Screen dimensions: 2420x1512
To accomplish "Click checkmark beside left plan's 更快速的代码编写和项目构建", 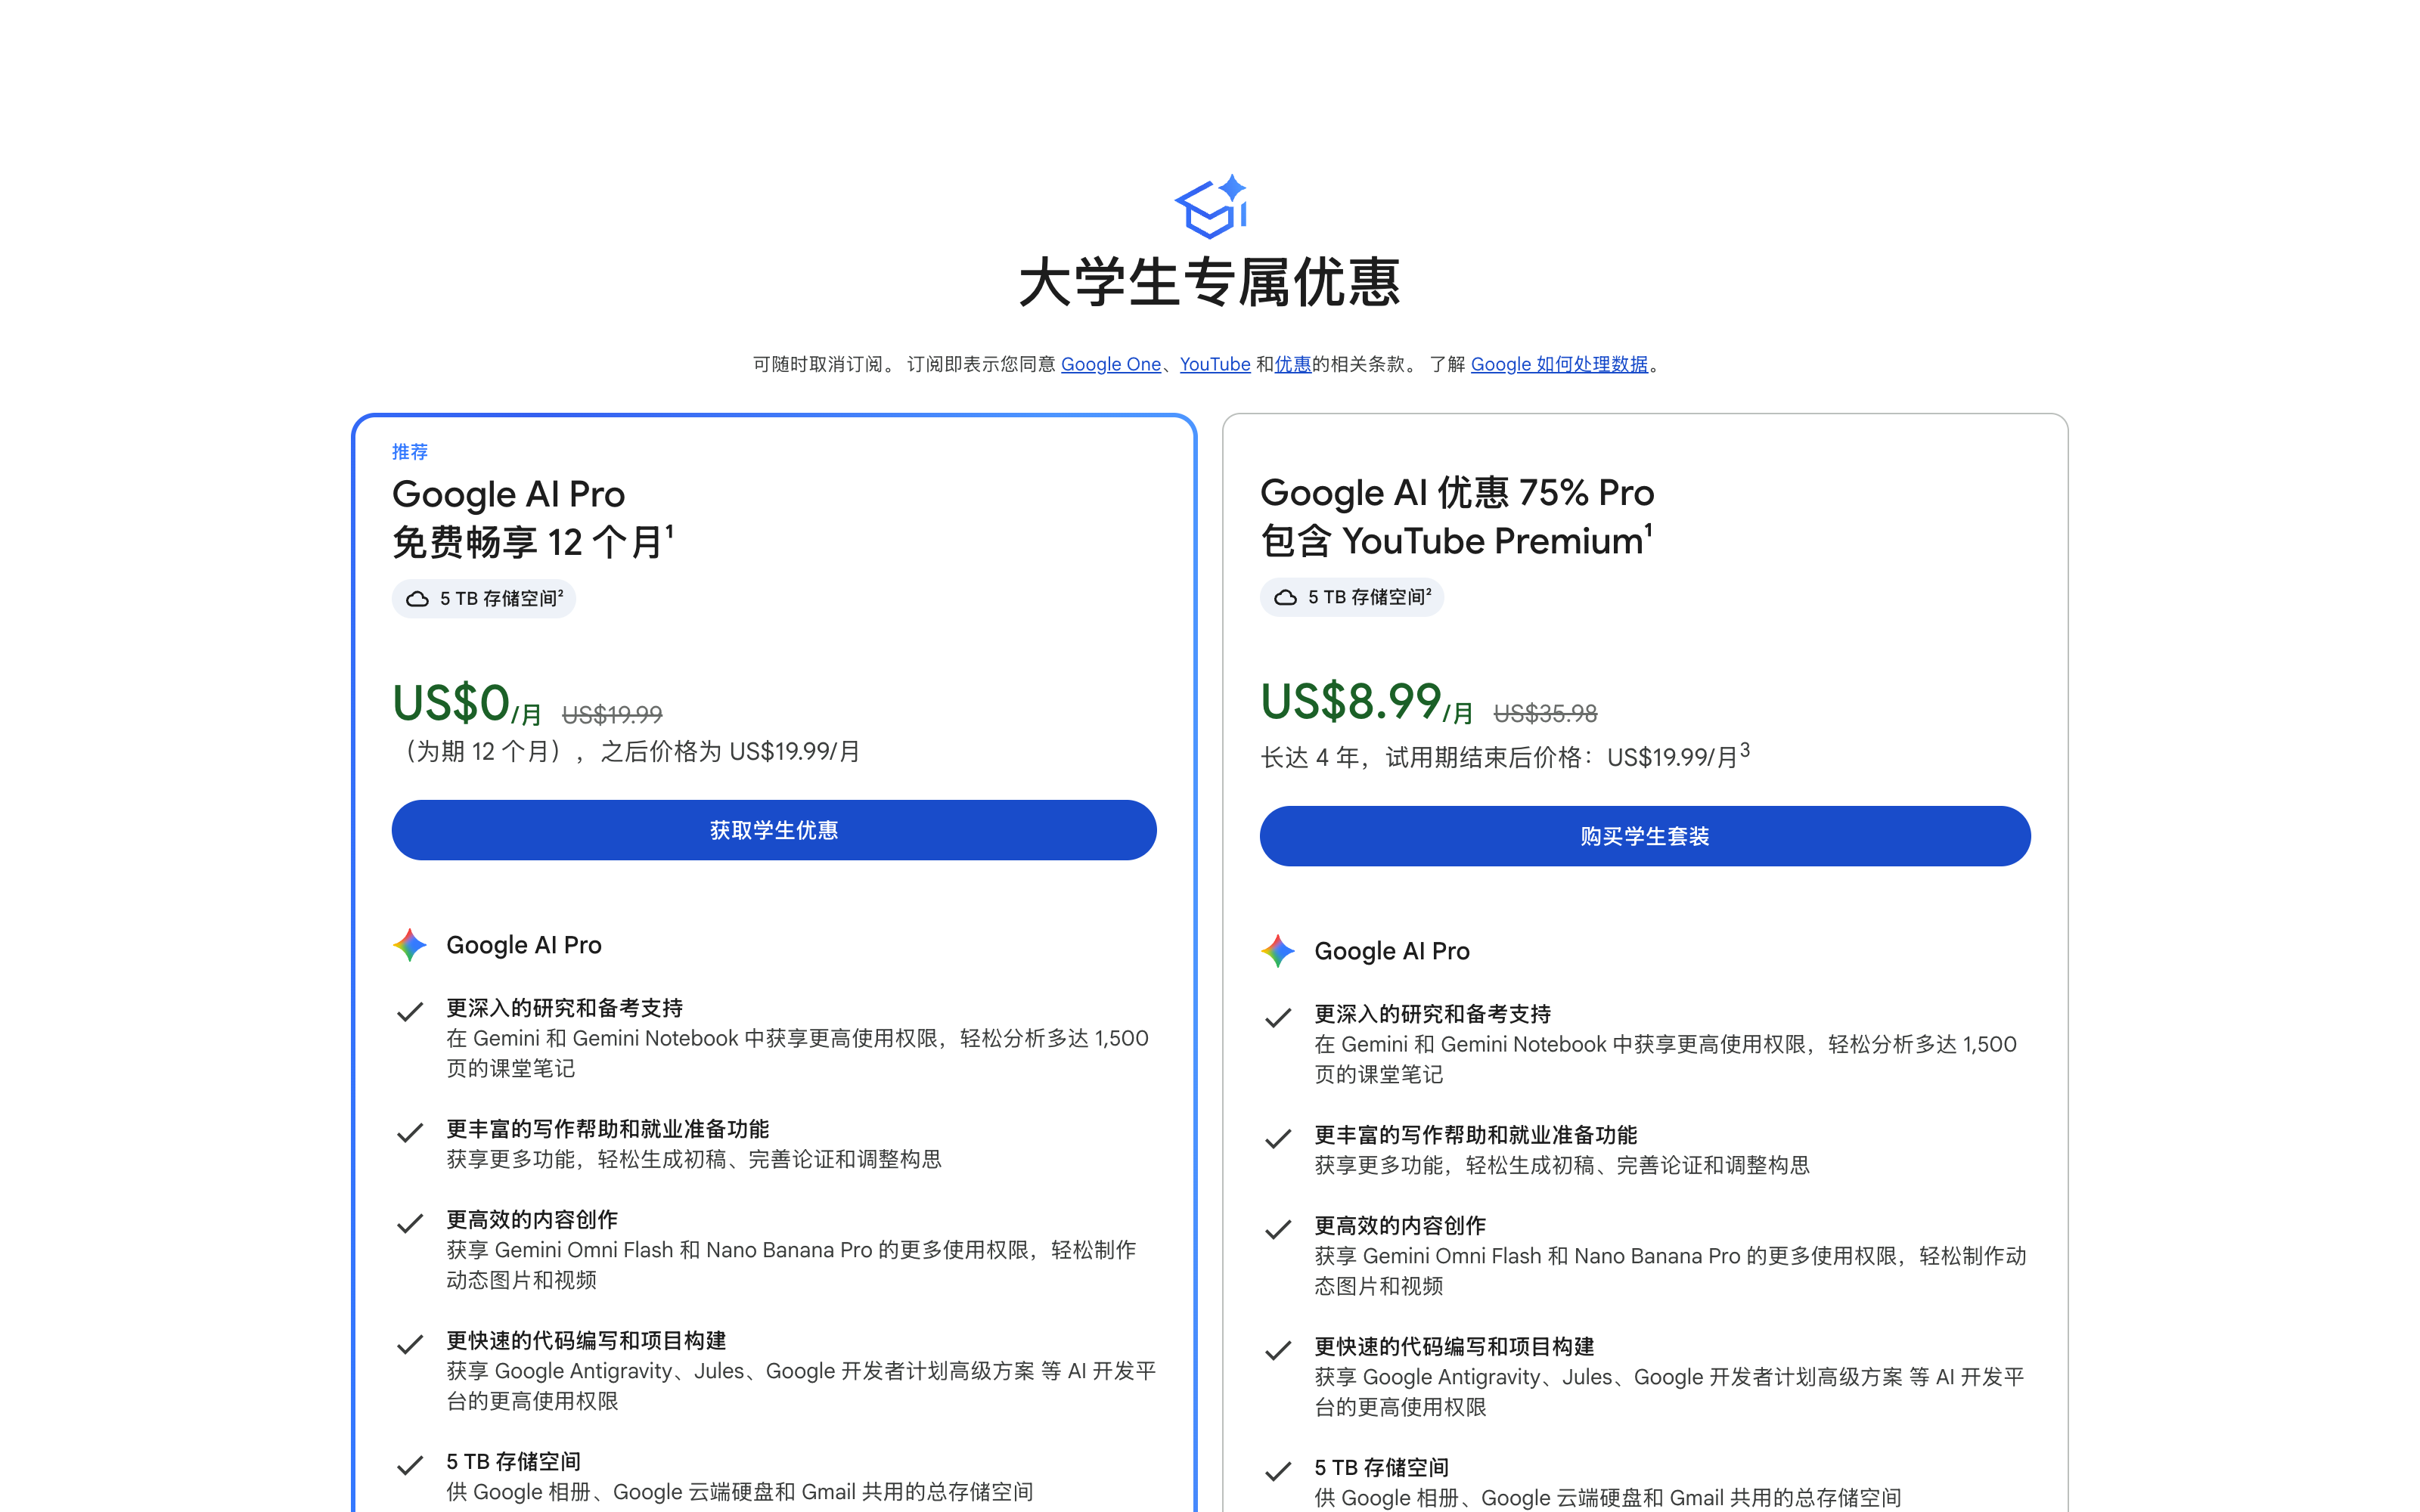I will point(410,1345).
